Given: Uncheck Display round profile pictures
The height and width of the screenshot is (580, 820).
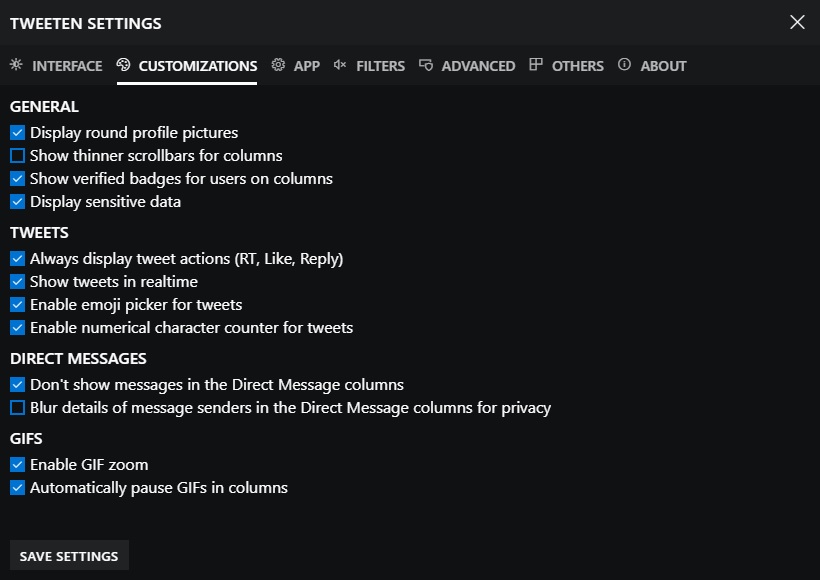Looking at the screenshot, I should click(x=17, y=132).
